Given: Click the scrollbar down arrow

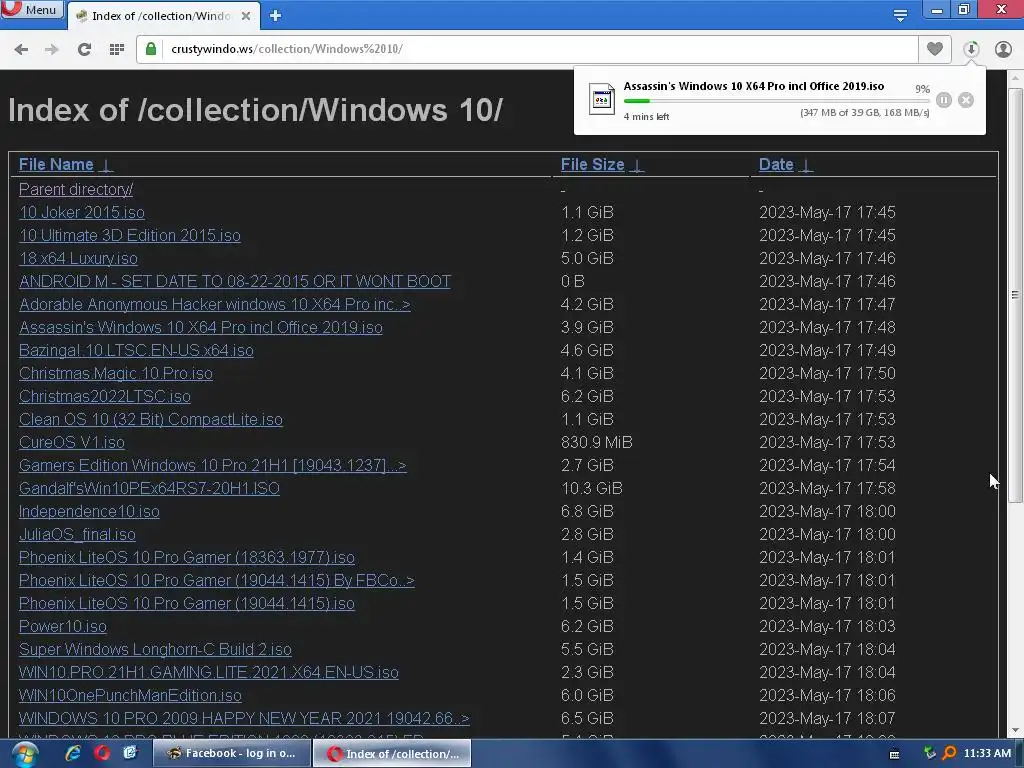Looking at the screenshot, I should tap(1015, 730).
